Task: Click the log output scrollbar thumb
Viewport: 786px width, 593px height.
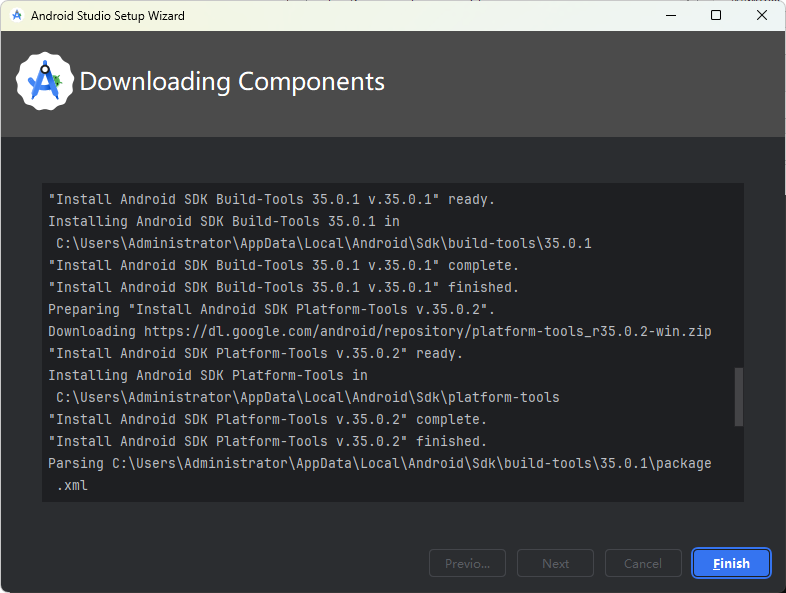Action: (x=738, y=397)
